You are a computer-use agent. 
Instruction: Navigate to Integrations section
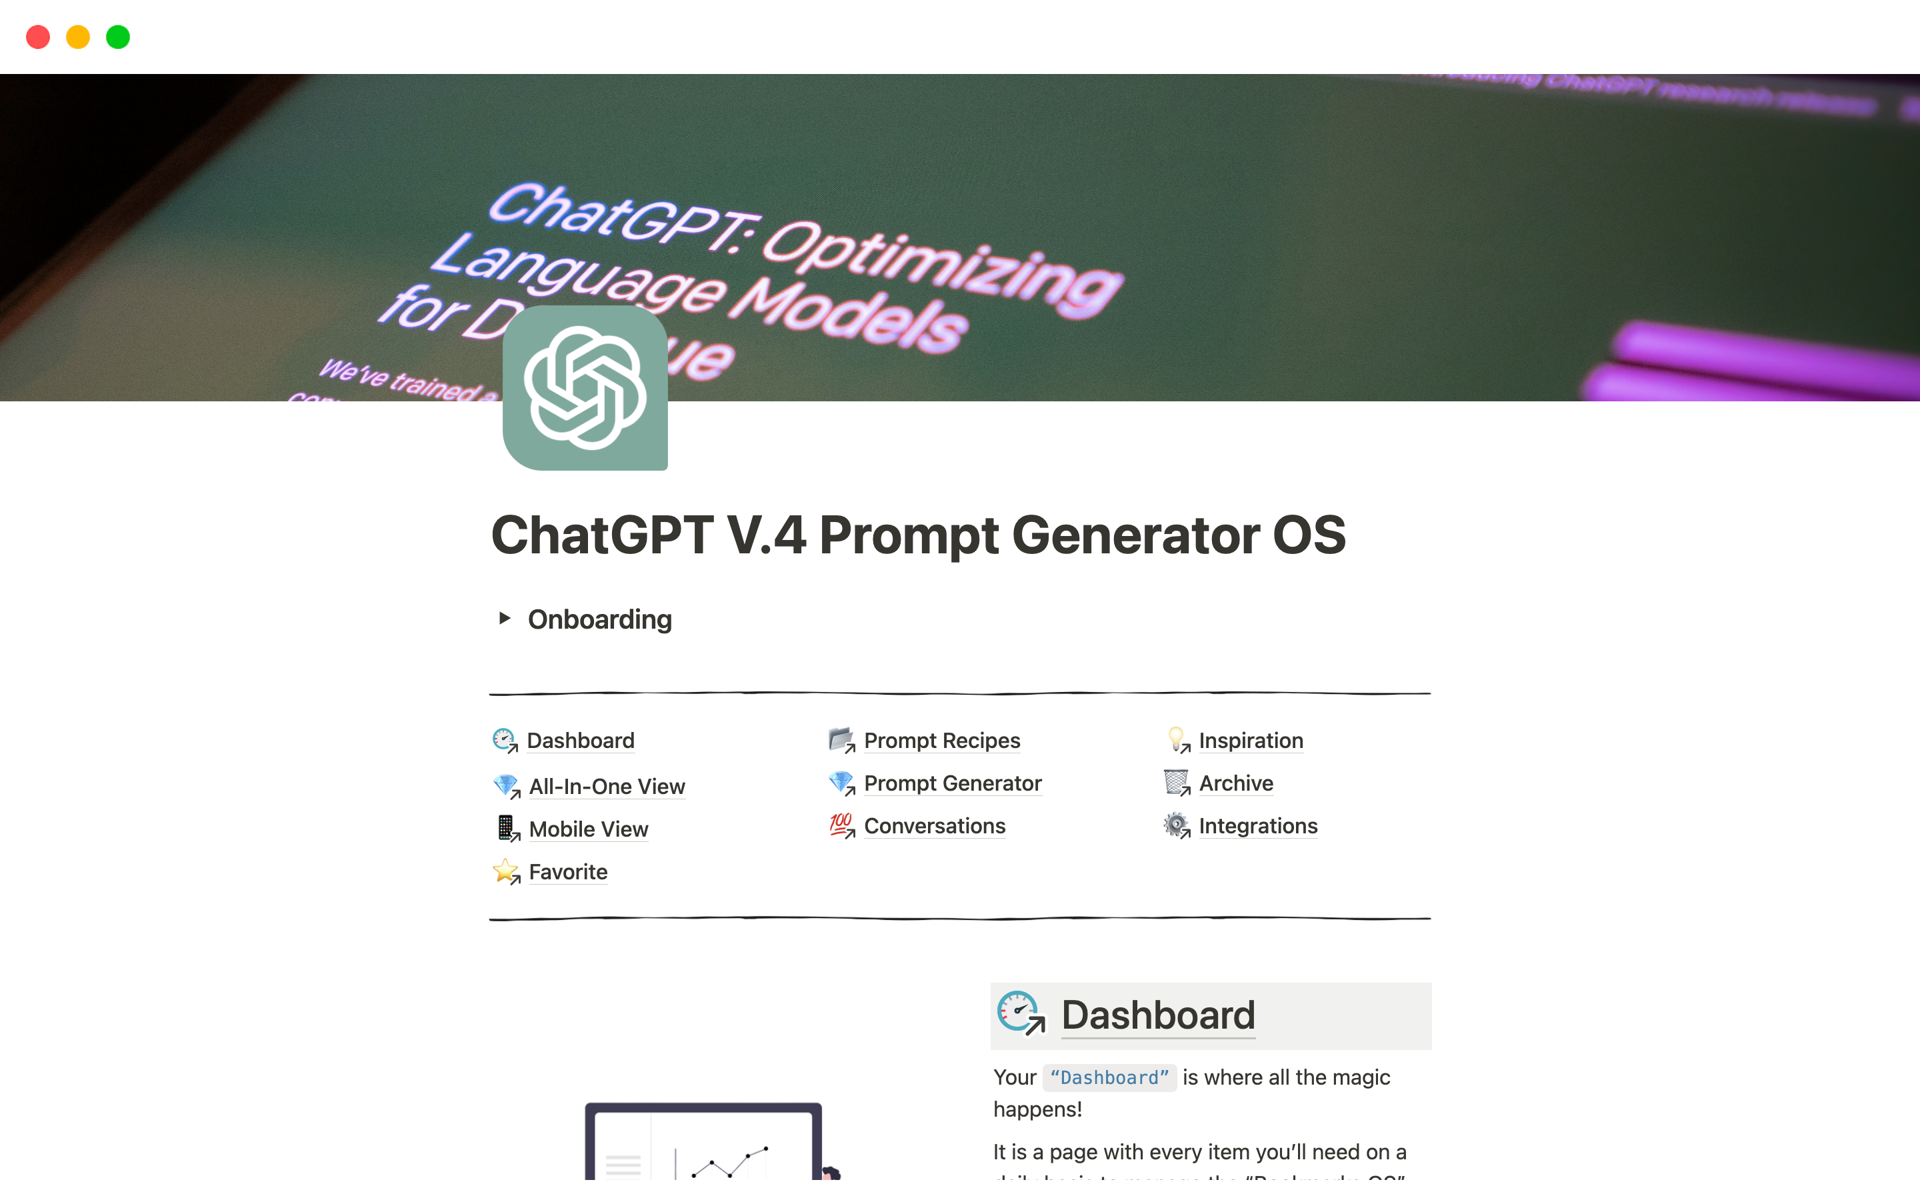[1258, 825]
